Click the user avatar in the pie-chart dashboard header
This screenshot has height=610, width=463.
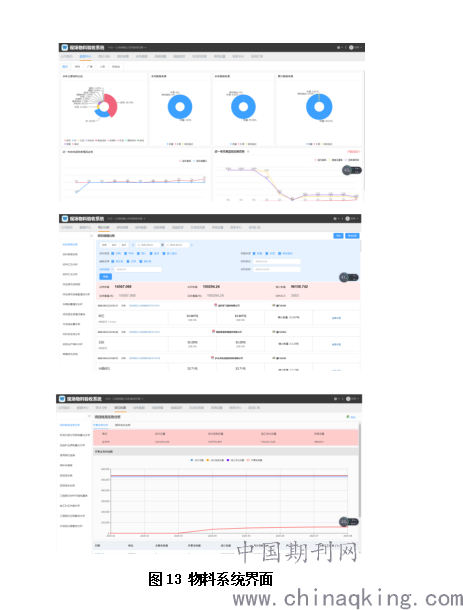click(x=351, y=47)
